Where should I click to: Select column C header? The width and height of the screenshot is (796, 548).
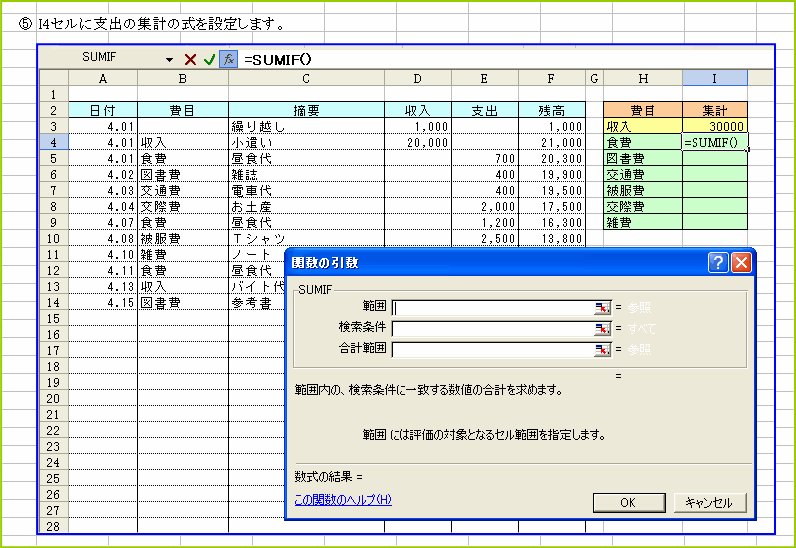[x=306, y=78]
